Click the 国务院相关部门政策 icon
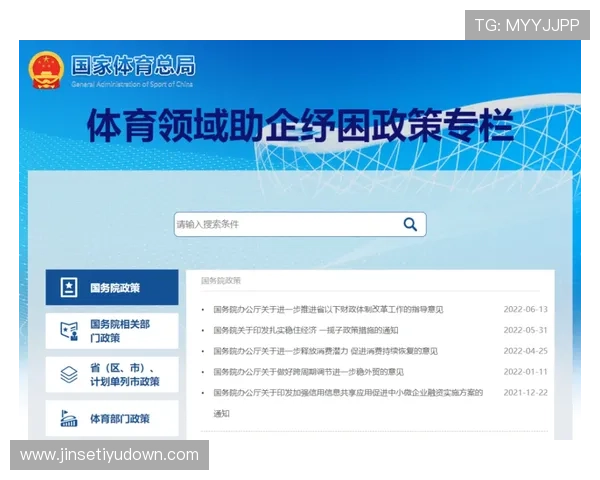Screen dimensions: 600x480 click(x=69, y=331)
